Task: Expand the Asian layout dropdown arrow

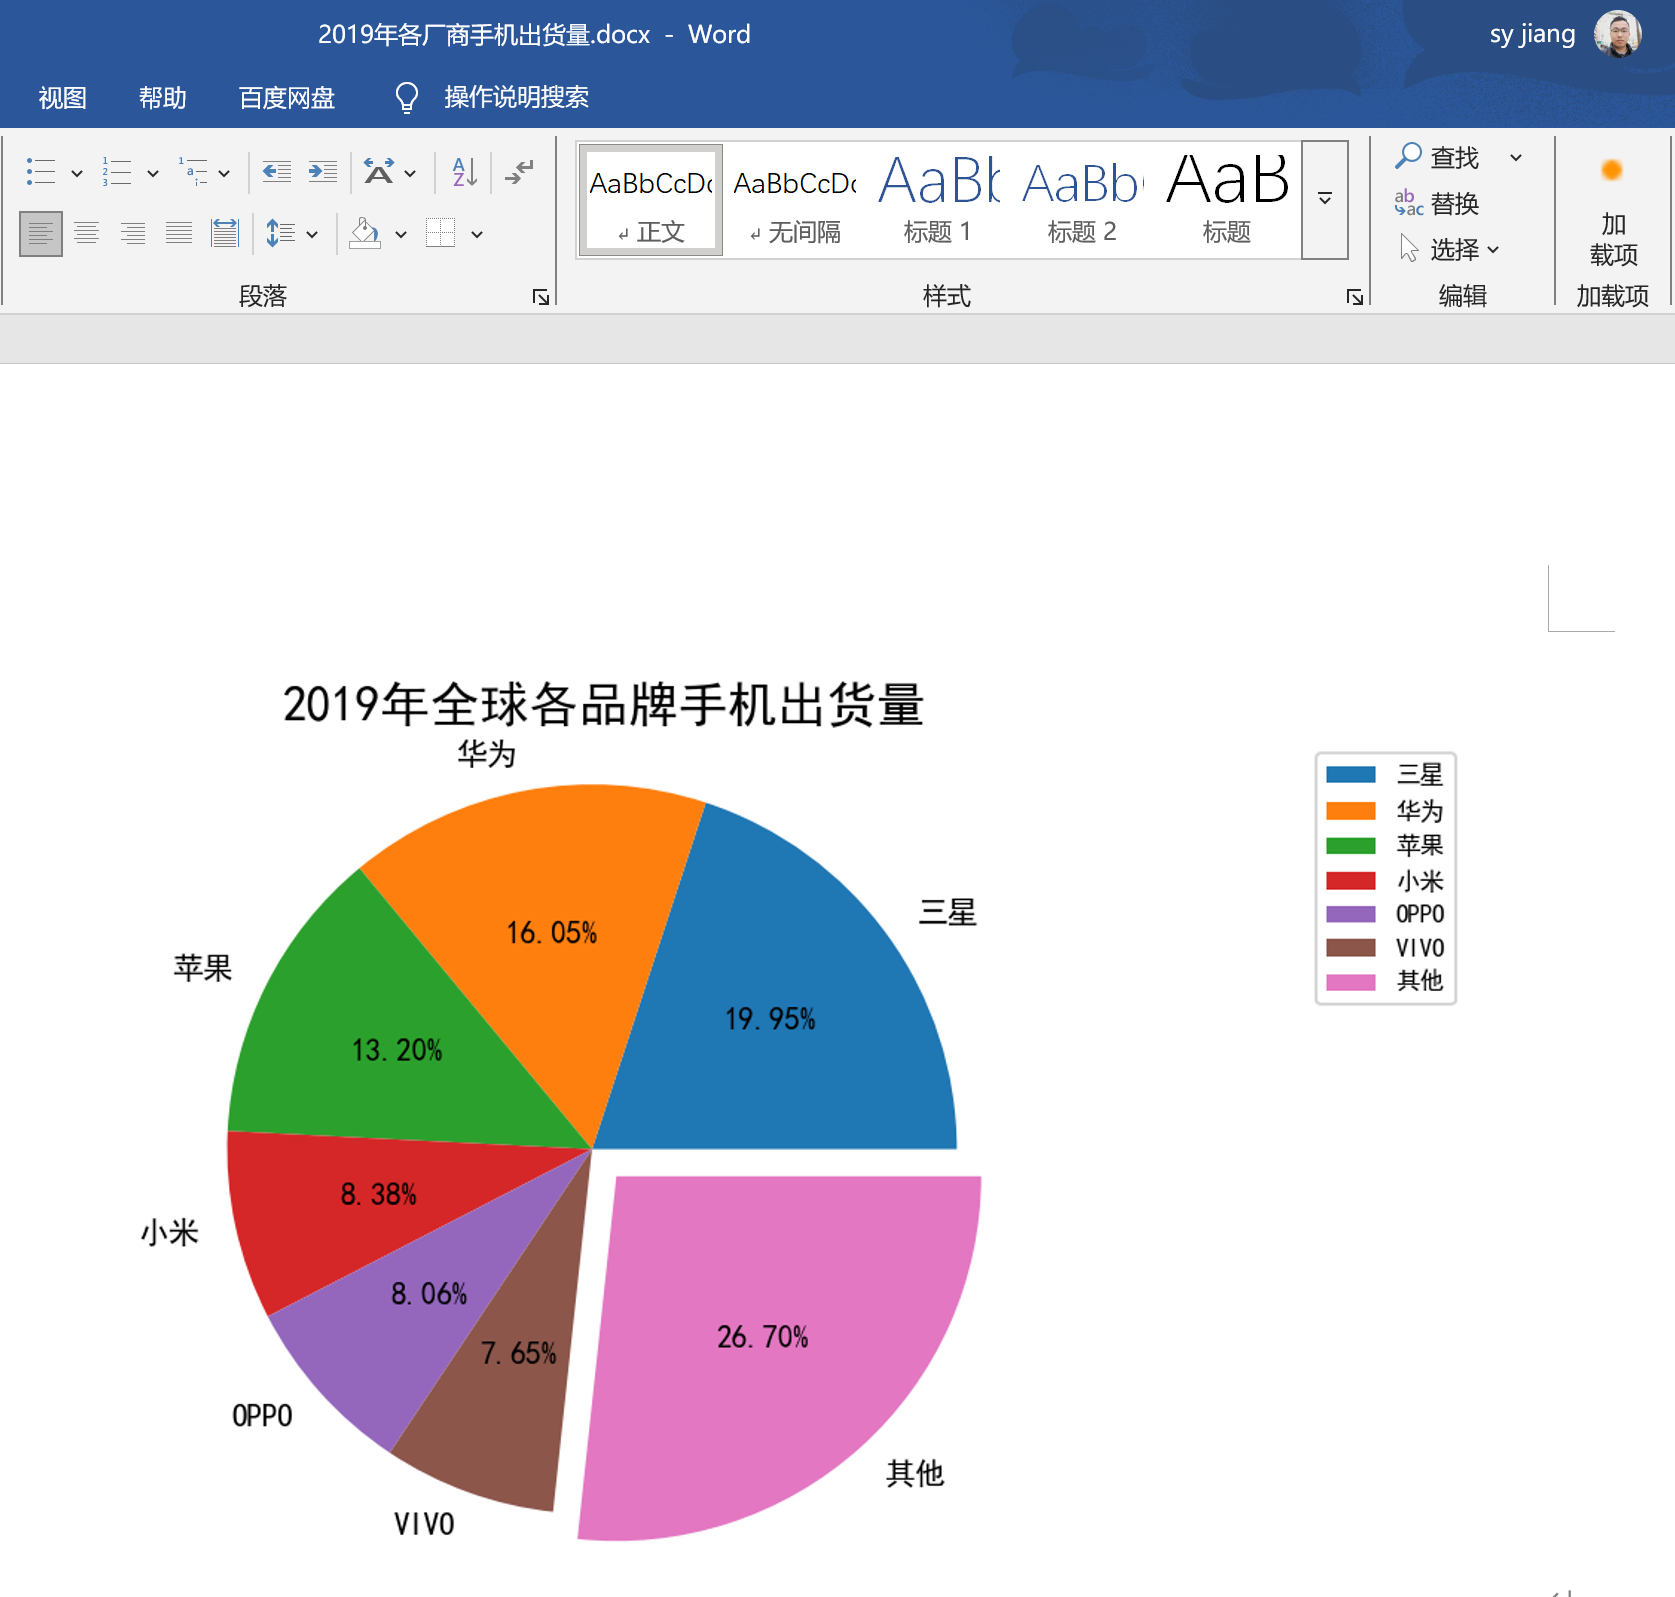Action: [410, 173]
